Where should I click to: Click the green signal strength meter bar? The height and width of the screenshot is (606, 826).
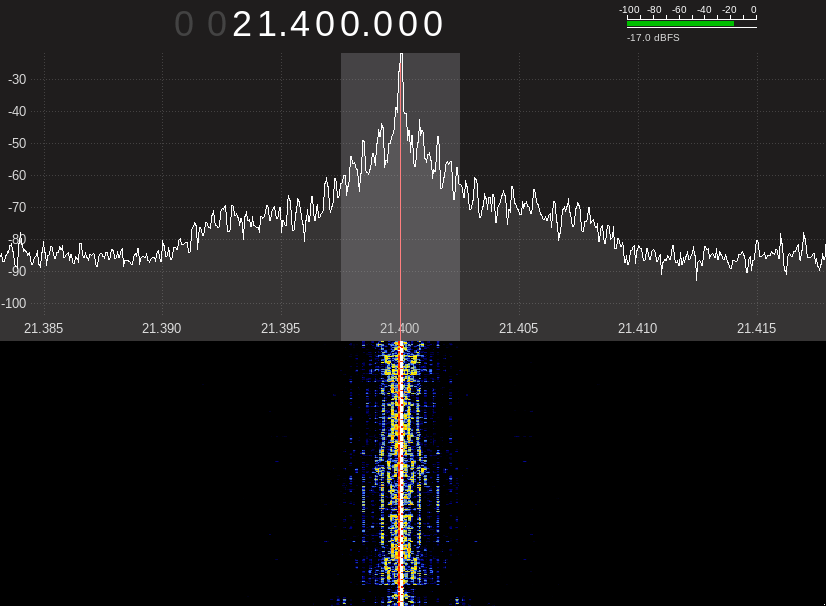click(x=680, y=23)
